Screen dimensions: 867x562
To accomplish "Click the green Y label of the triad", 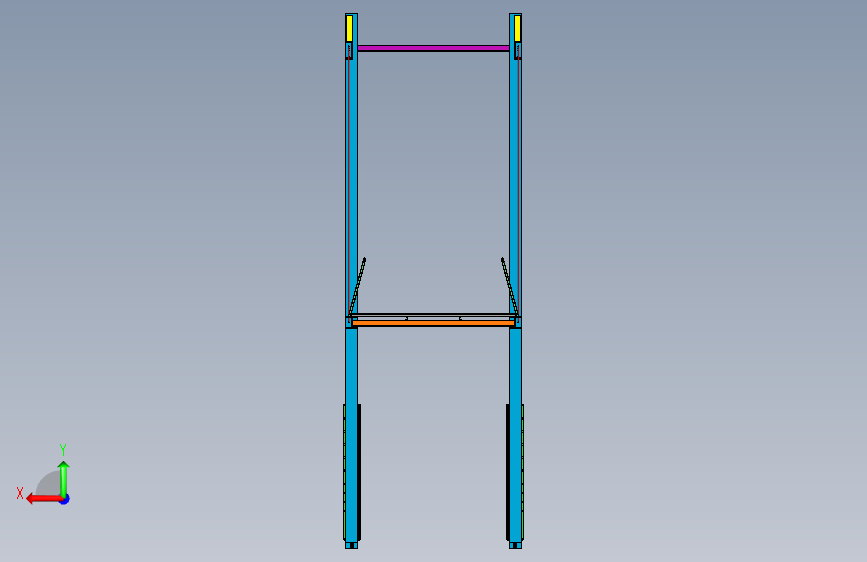I will tap(63, 449).
